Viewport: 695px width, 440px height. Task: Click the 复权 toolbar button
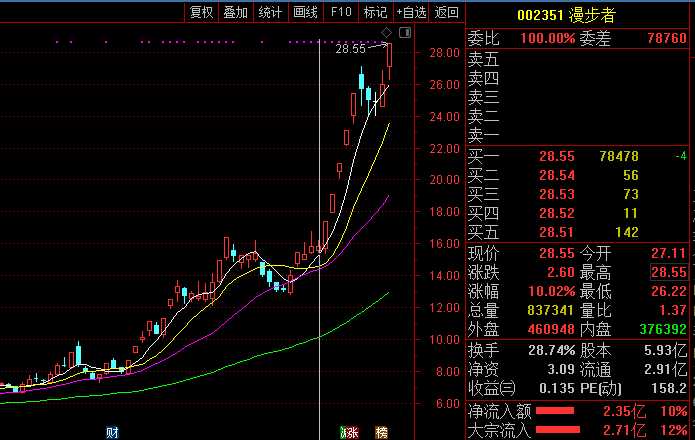202,12
